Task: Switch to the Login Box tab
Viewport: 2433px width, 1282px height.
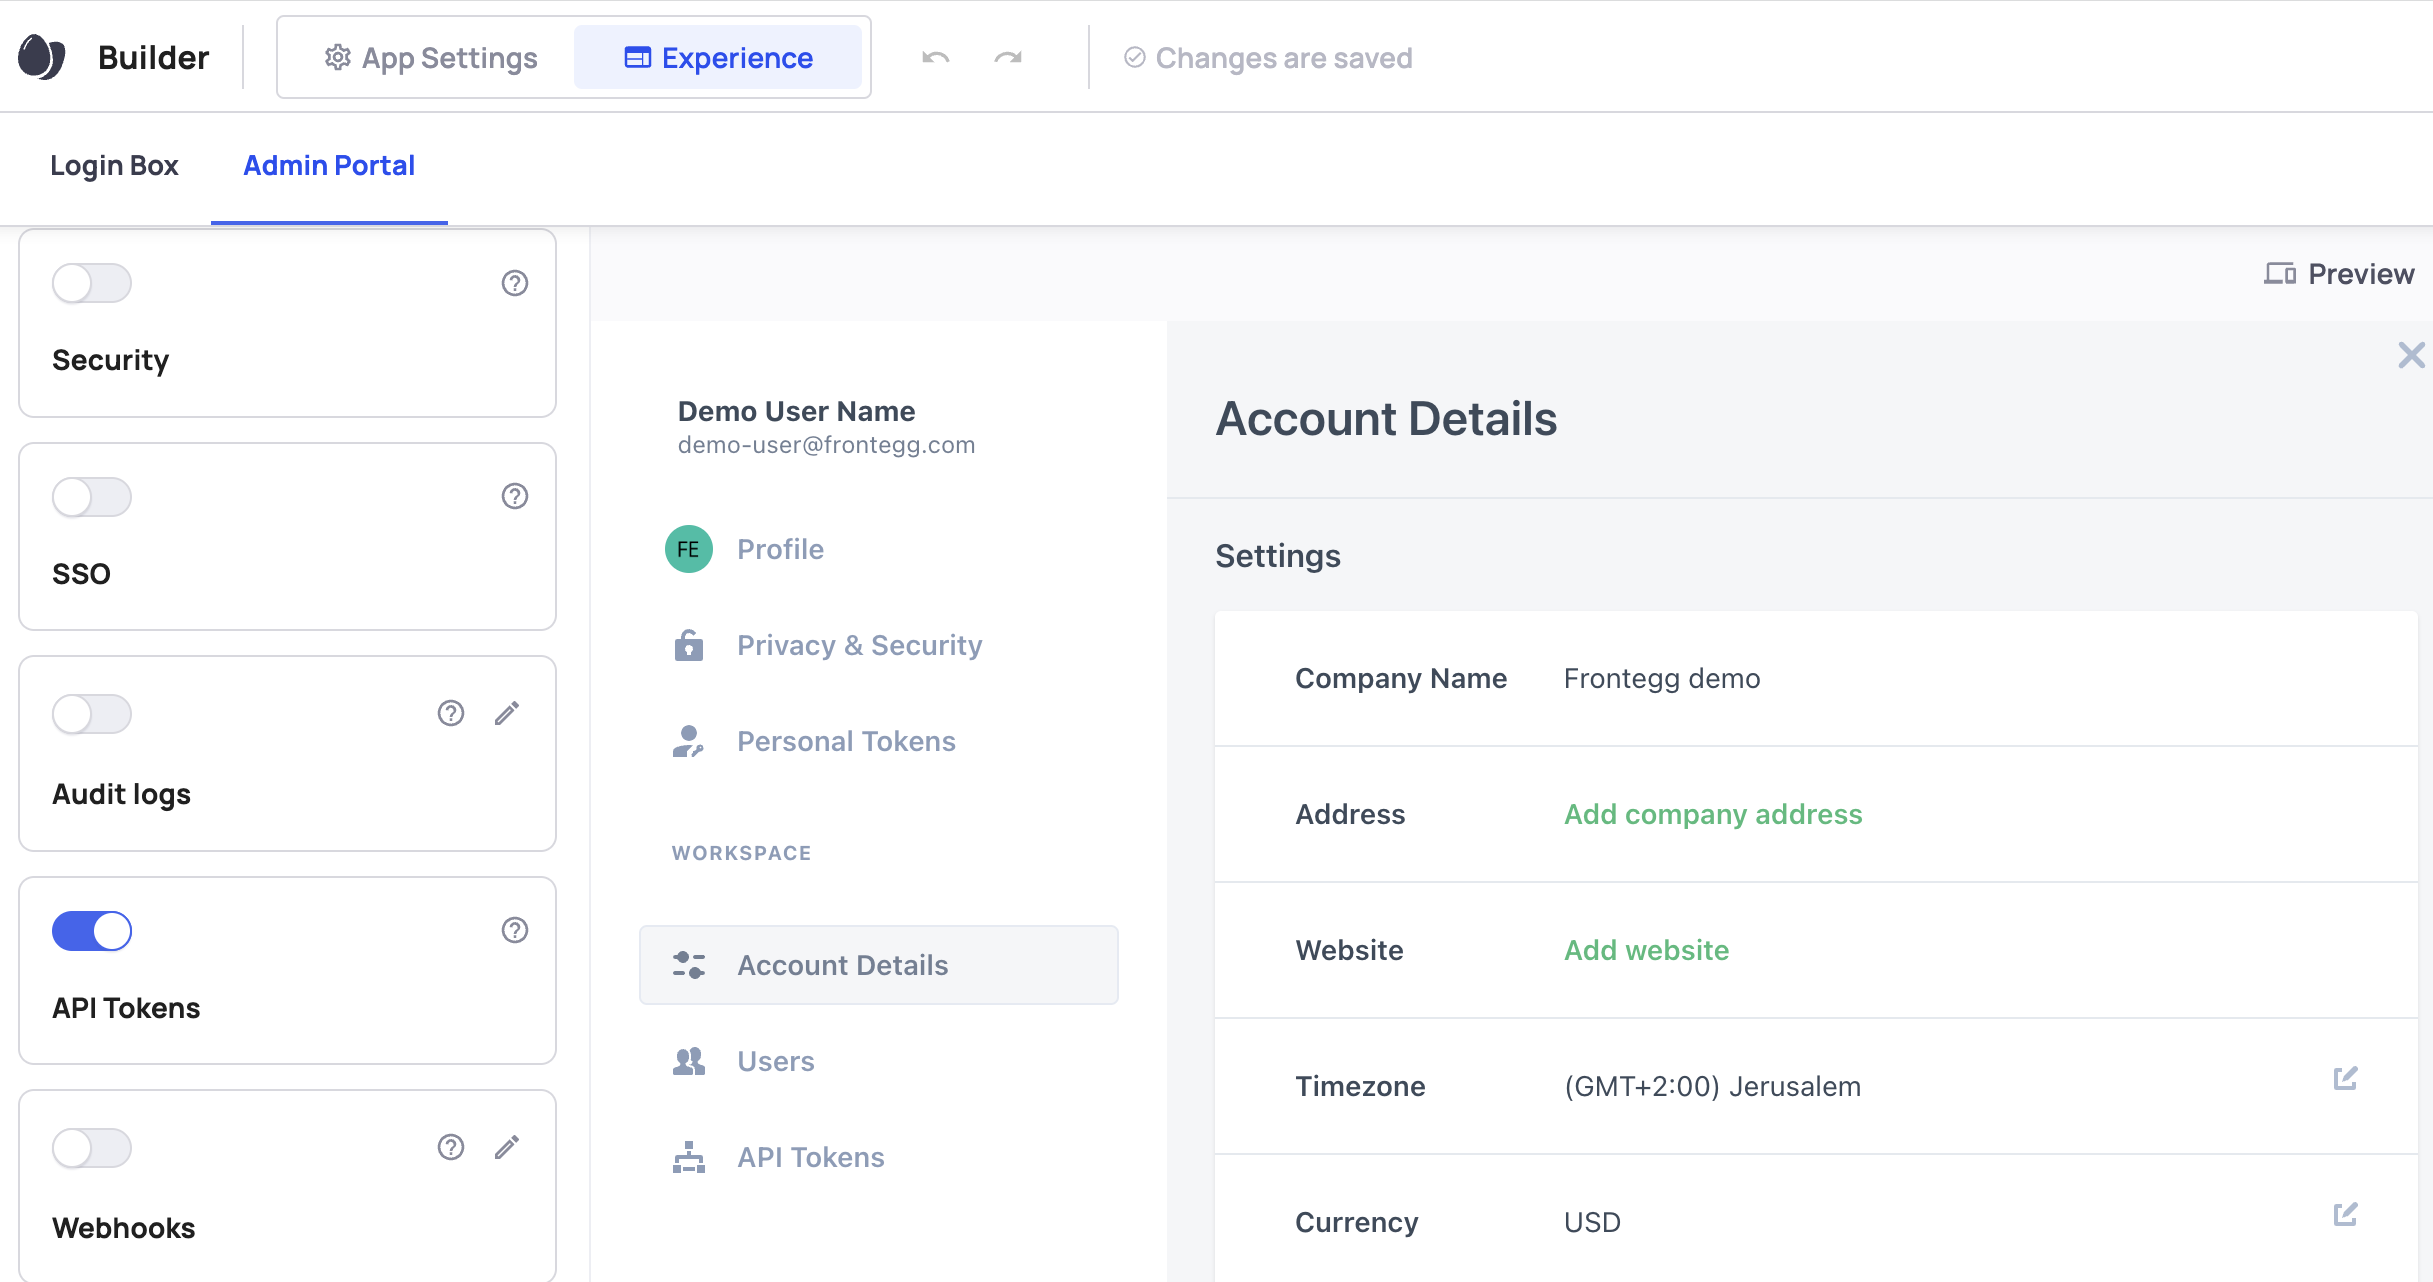Action: [114, 165]
